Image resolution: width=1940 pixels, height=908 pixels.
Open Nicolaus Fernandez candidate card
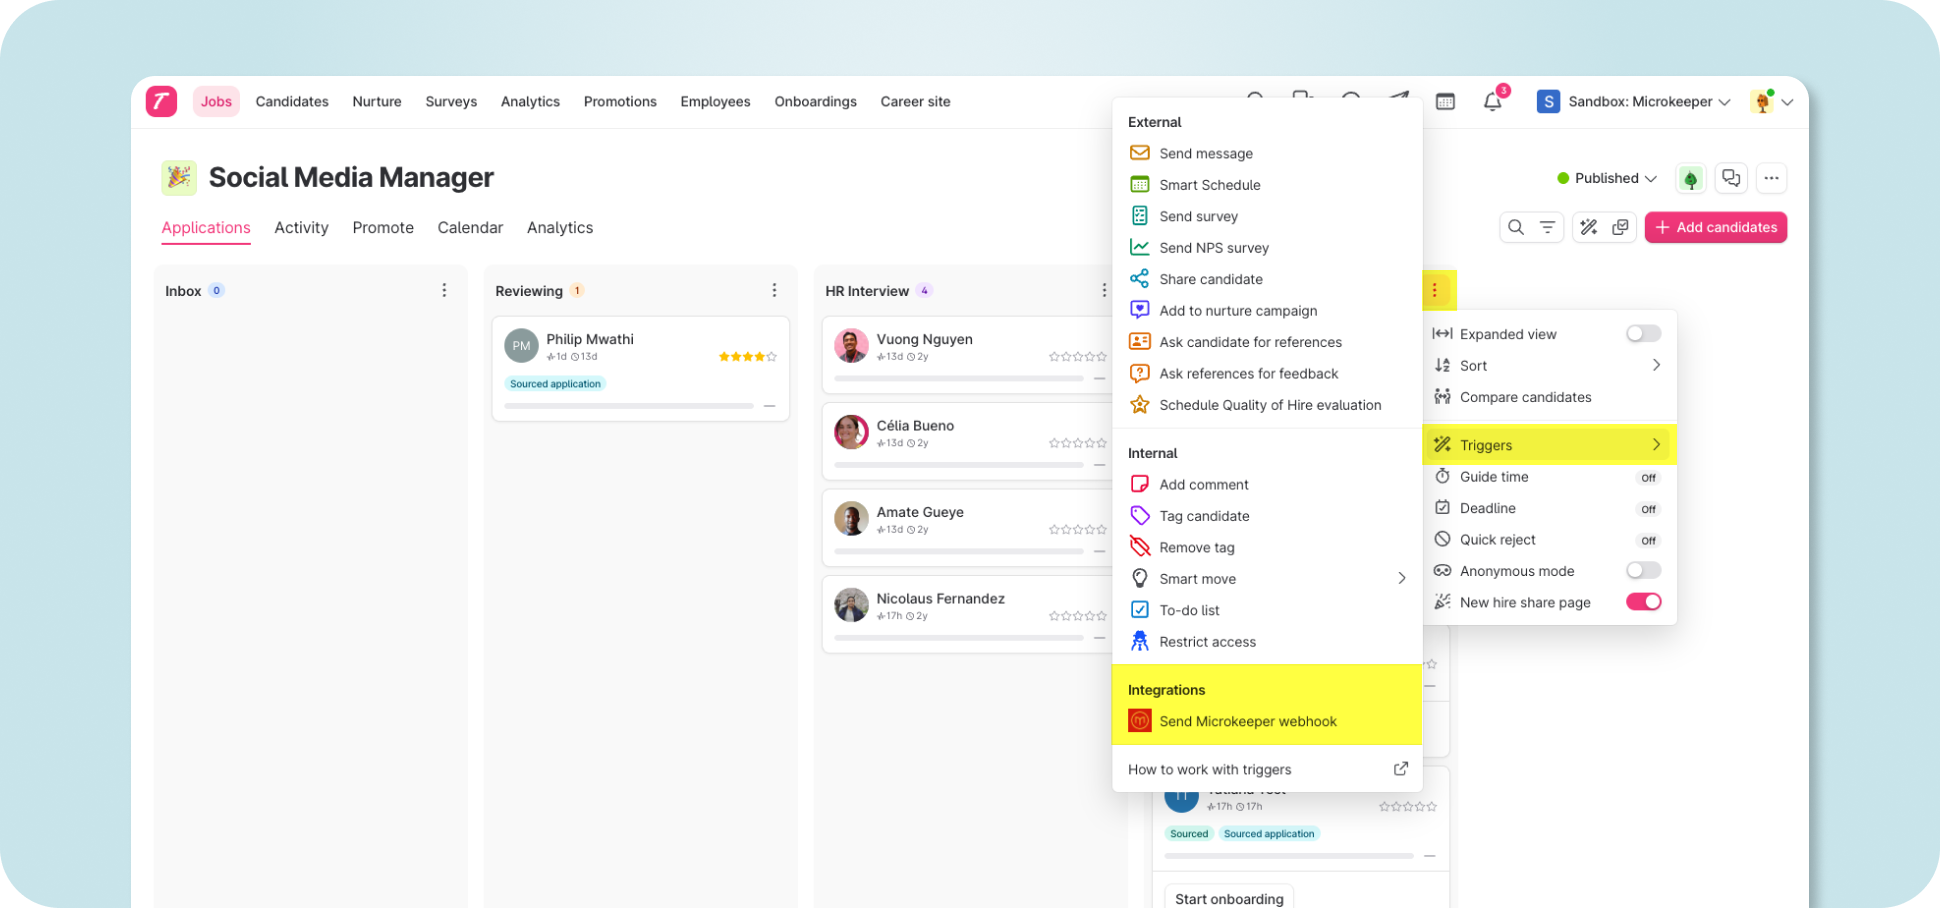pyautogui.click(x=967, y=614)
